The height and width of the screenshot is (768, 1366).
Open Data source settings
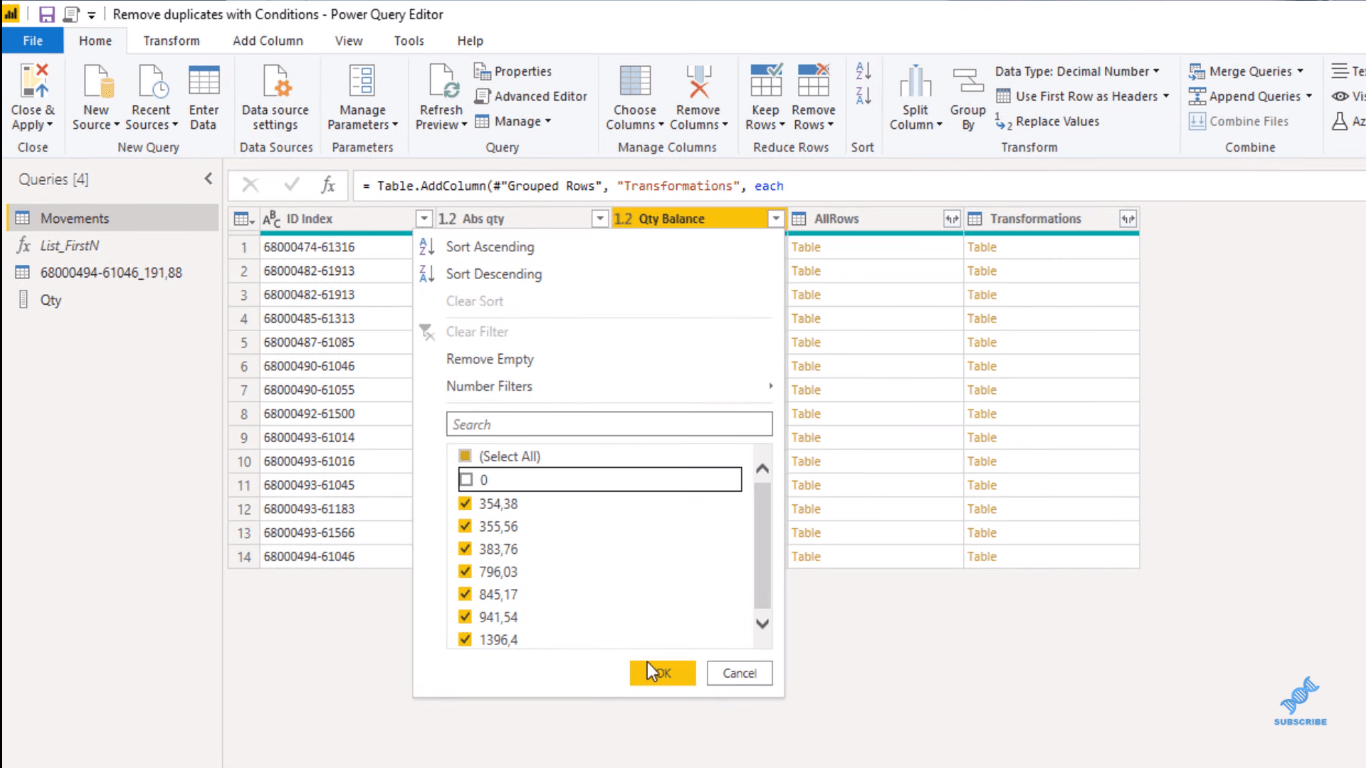275,97
